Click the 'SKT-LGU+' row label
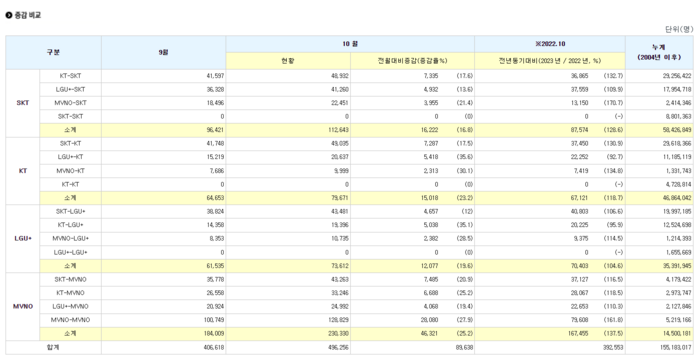This screenshot has height=363, width=700. pos(71,212)
